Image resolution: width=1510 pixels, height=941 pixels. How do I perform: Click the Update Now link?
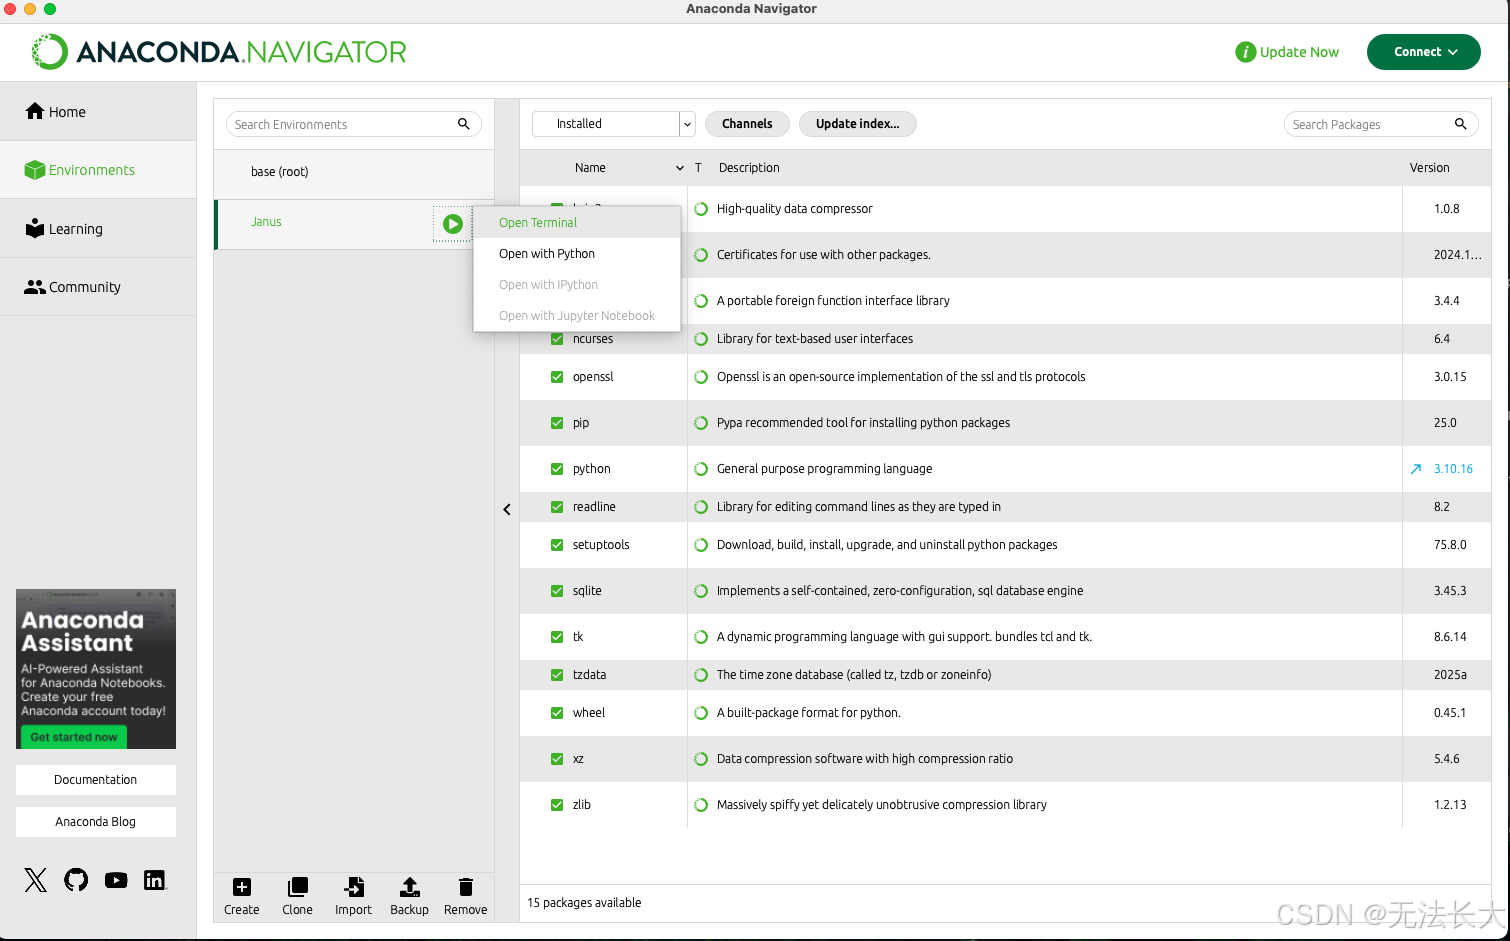(x=1299, y=52)
